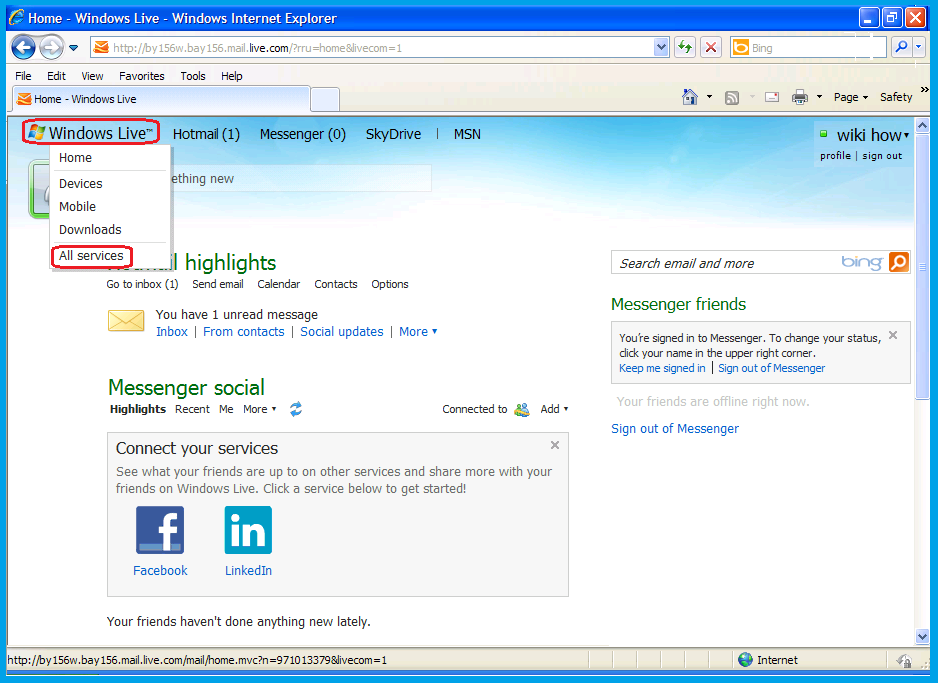
Task: Choose Mobile in Windows Live dropdown
Action: point(77,206)
